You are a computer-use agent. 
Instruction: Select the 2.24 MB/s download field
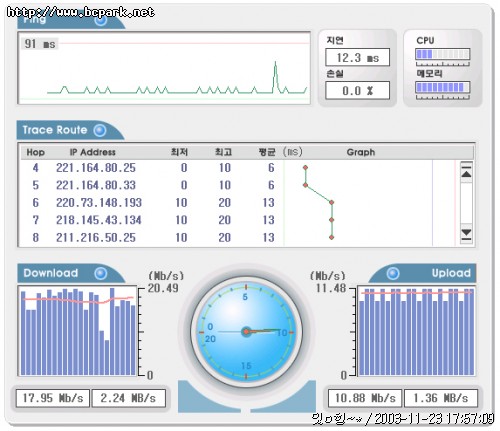pyautogui.click(x=128, y=398)
